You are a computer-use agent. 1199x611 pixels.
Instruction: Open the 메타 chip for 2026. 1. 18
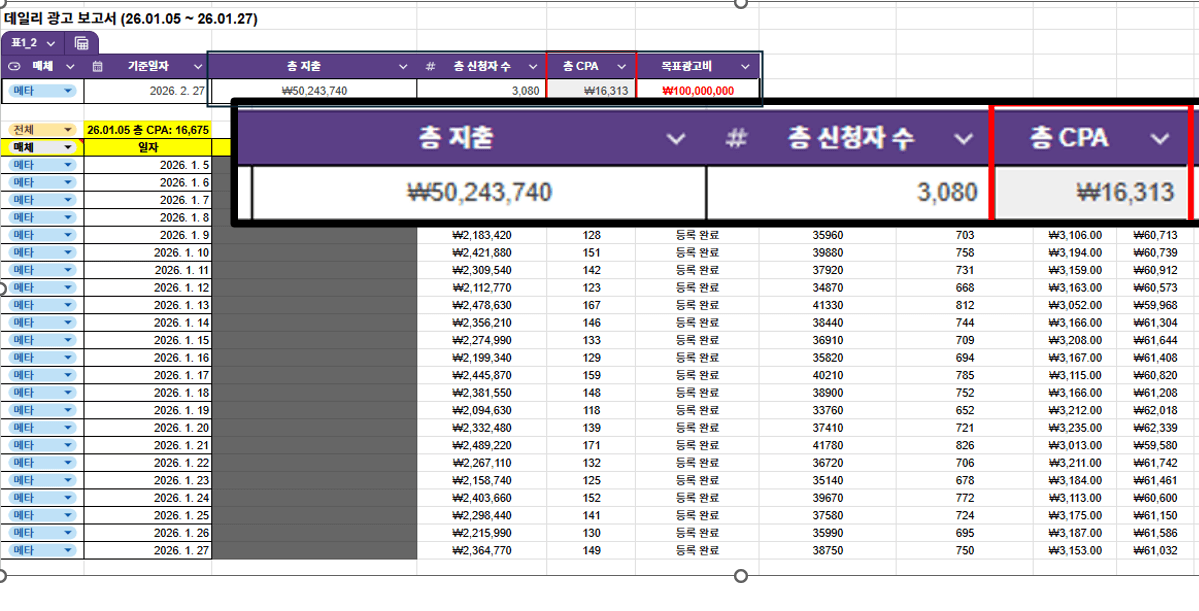pyautogui.click(x=43, y=392)
